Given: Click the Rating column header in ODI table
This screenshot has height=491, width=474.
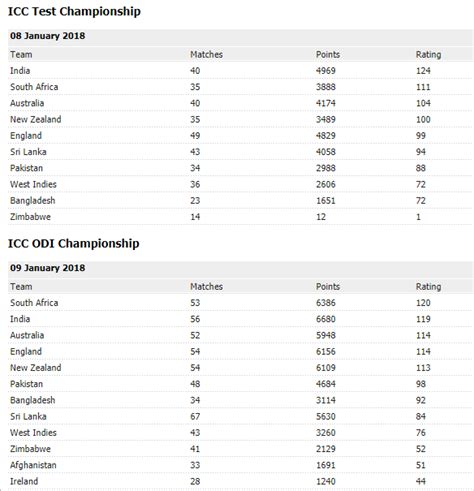Looking at the screenshot, I should pos(428,287).
